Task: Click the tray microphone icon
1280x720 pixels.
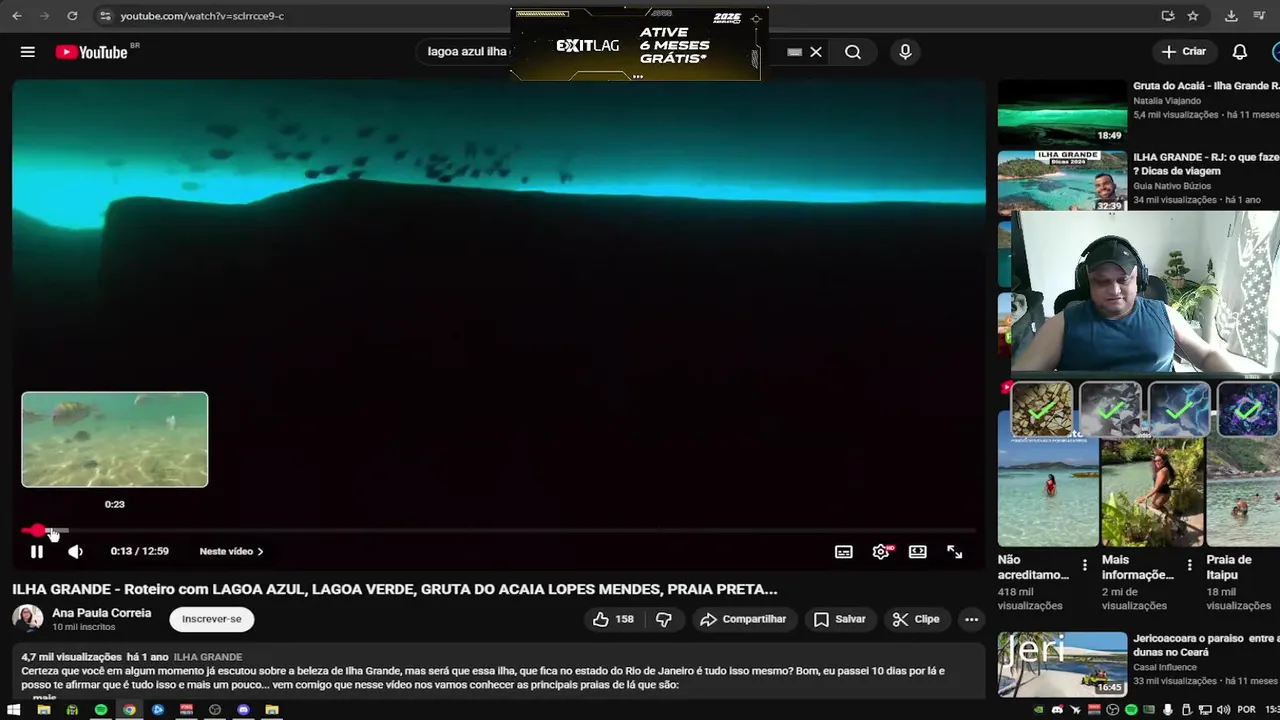Action: (x=1168, y=710)
